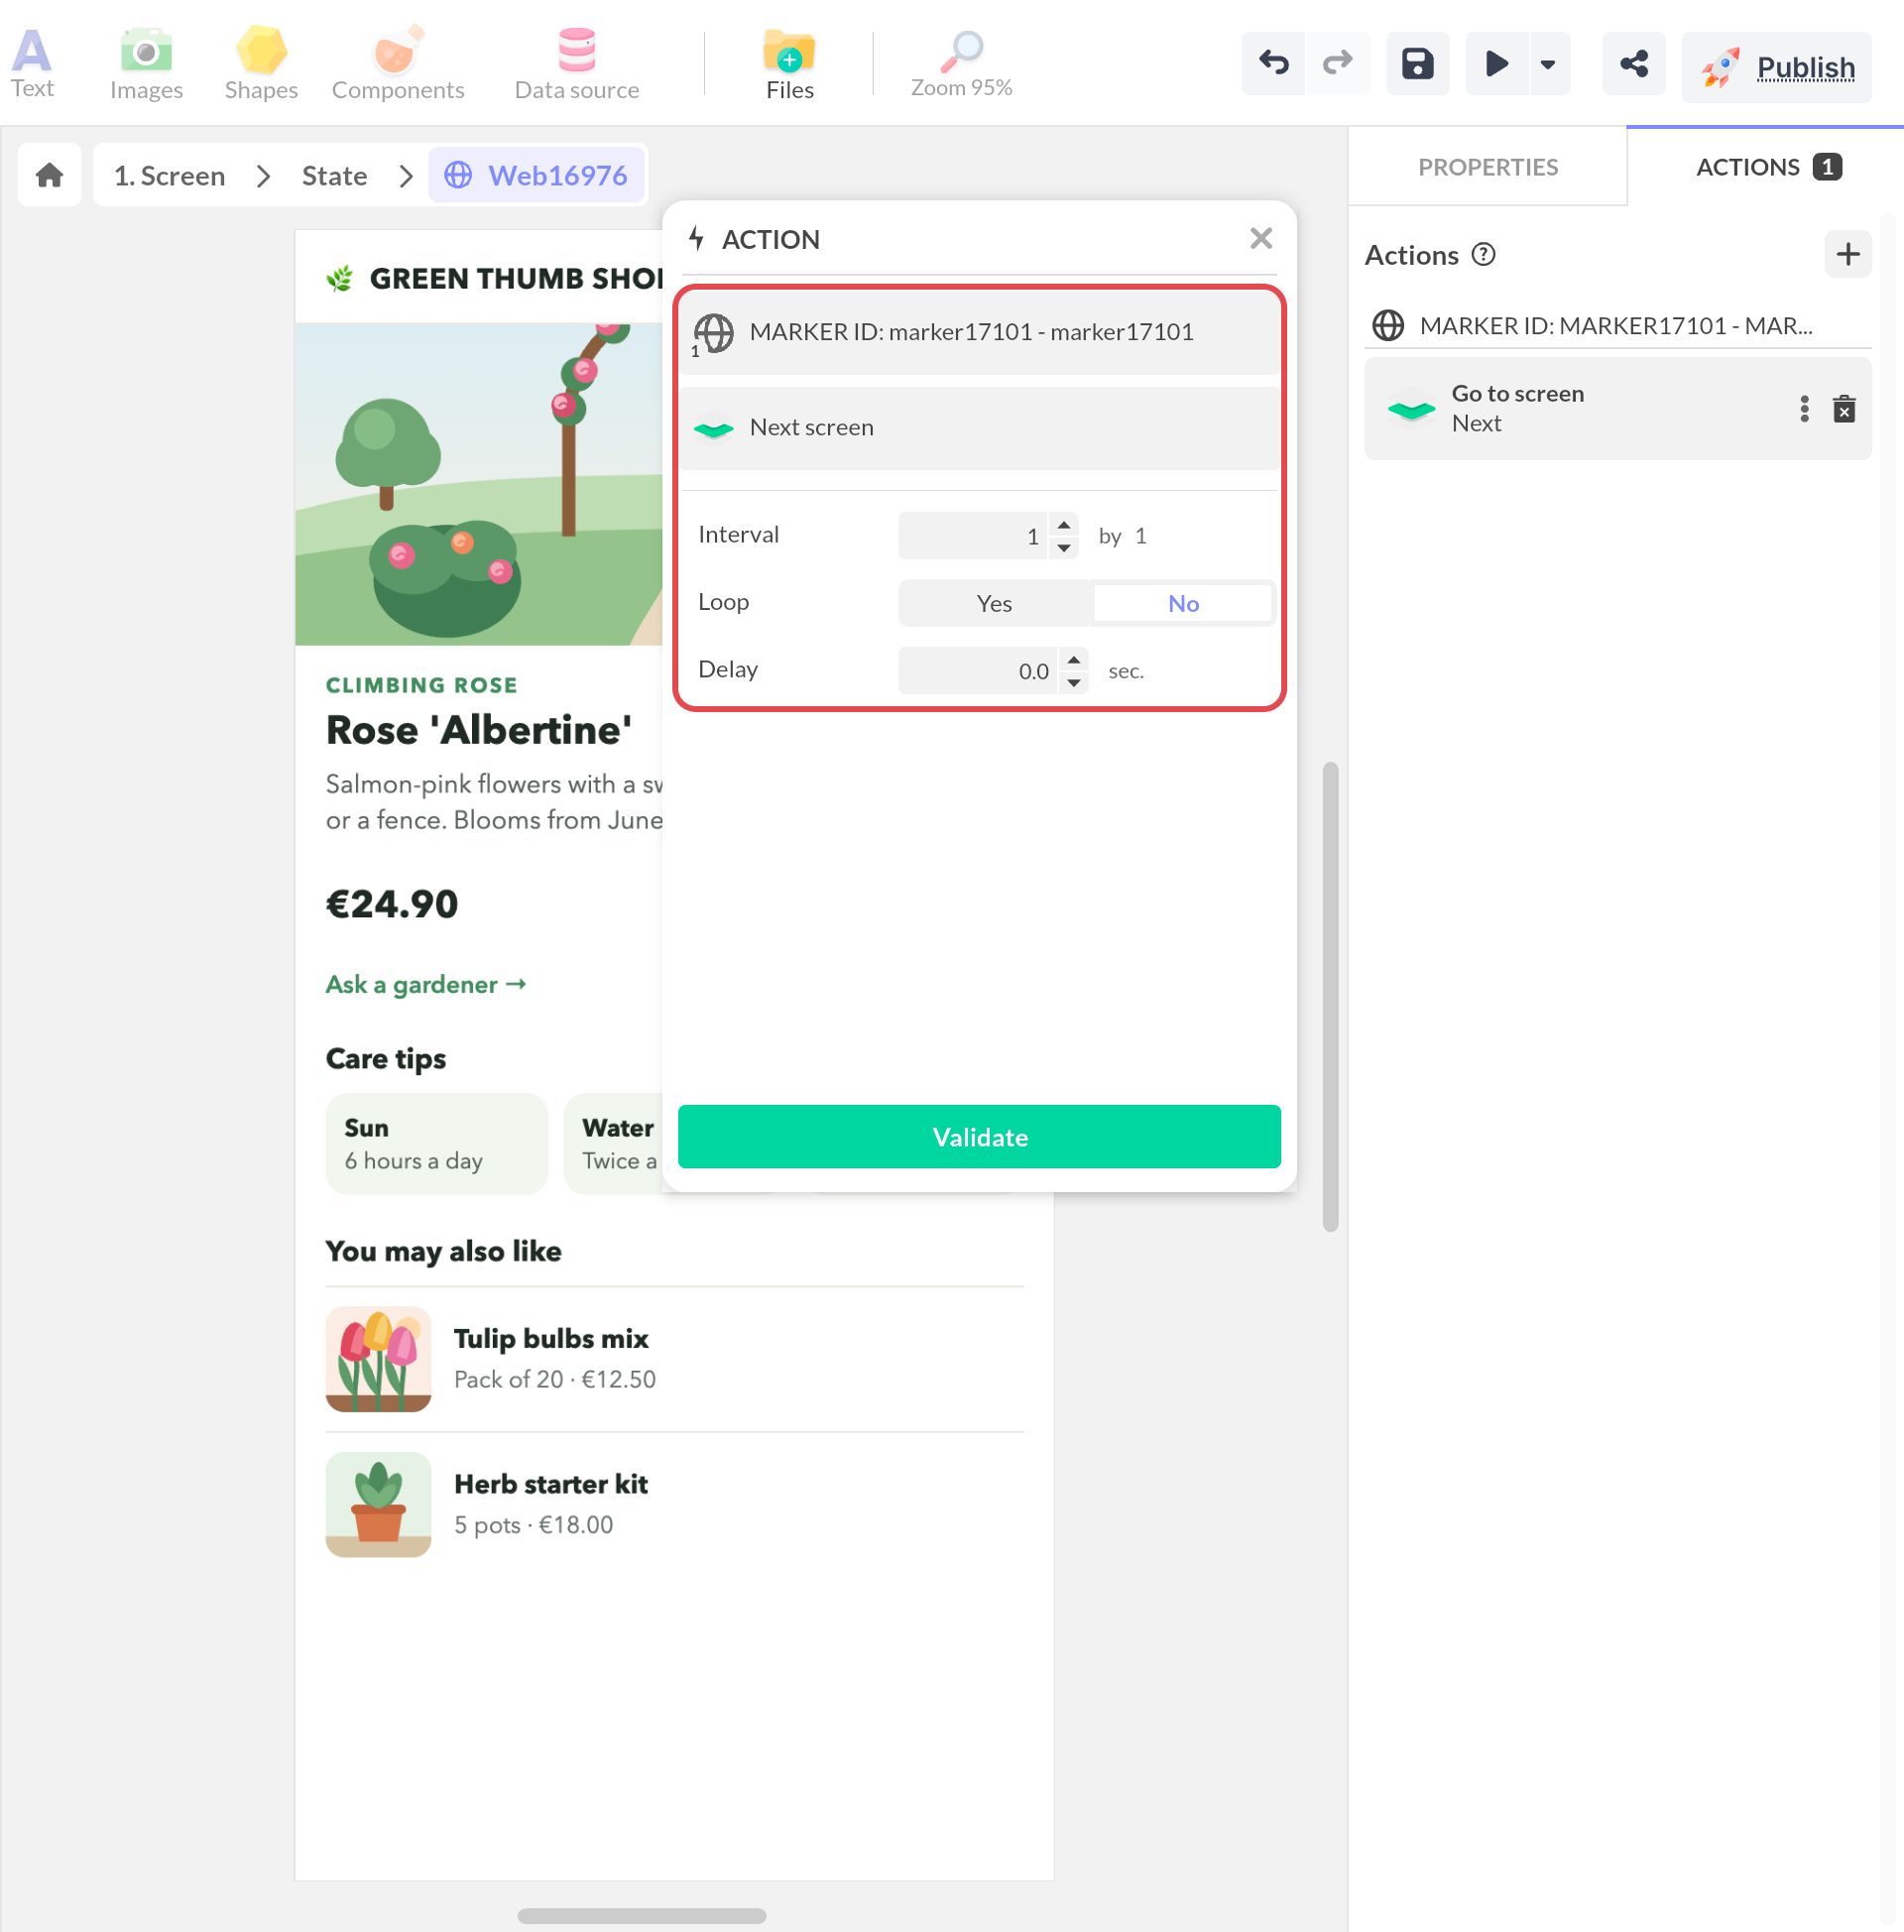
Task: Increase the Delay value
Action: (x=1073, y=659)
